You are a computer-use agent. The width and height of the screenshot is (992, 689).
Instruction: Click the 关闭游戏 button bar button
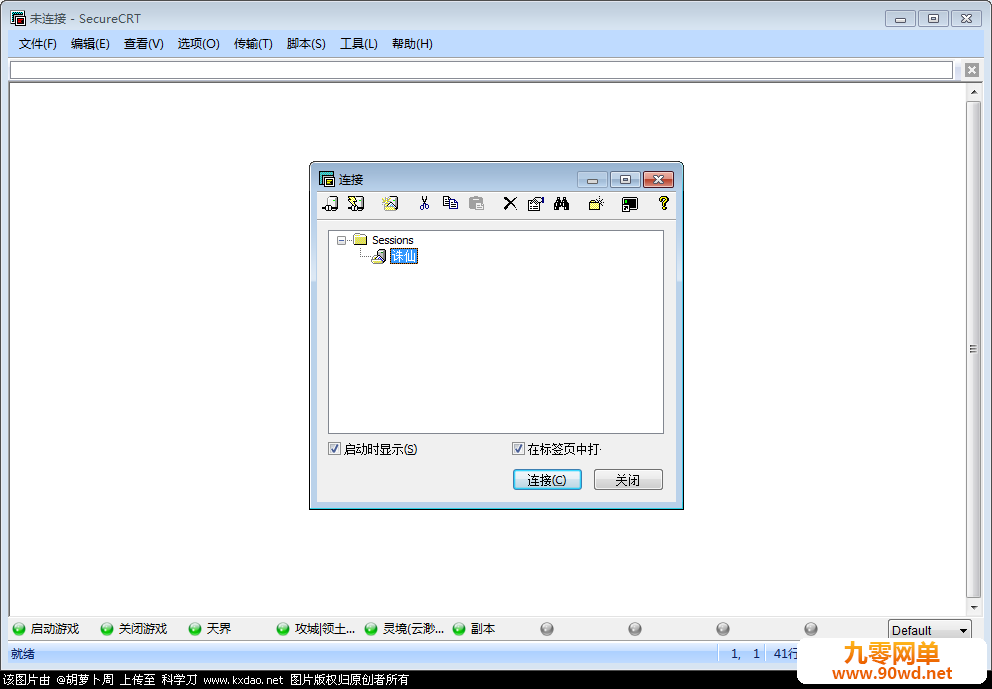(x=134, y=628)
